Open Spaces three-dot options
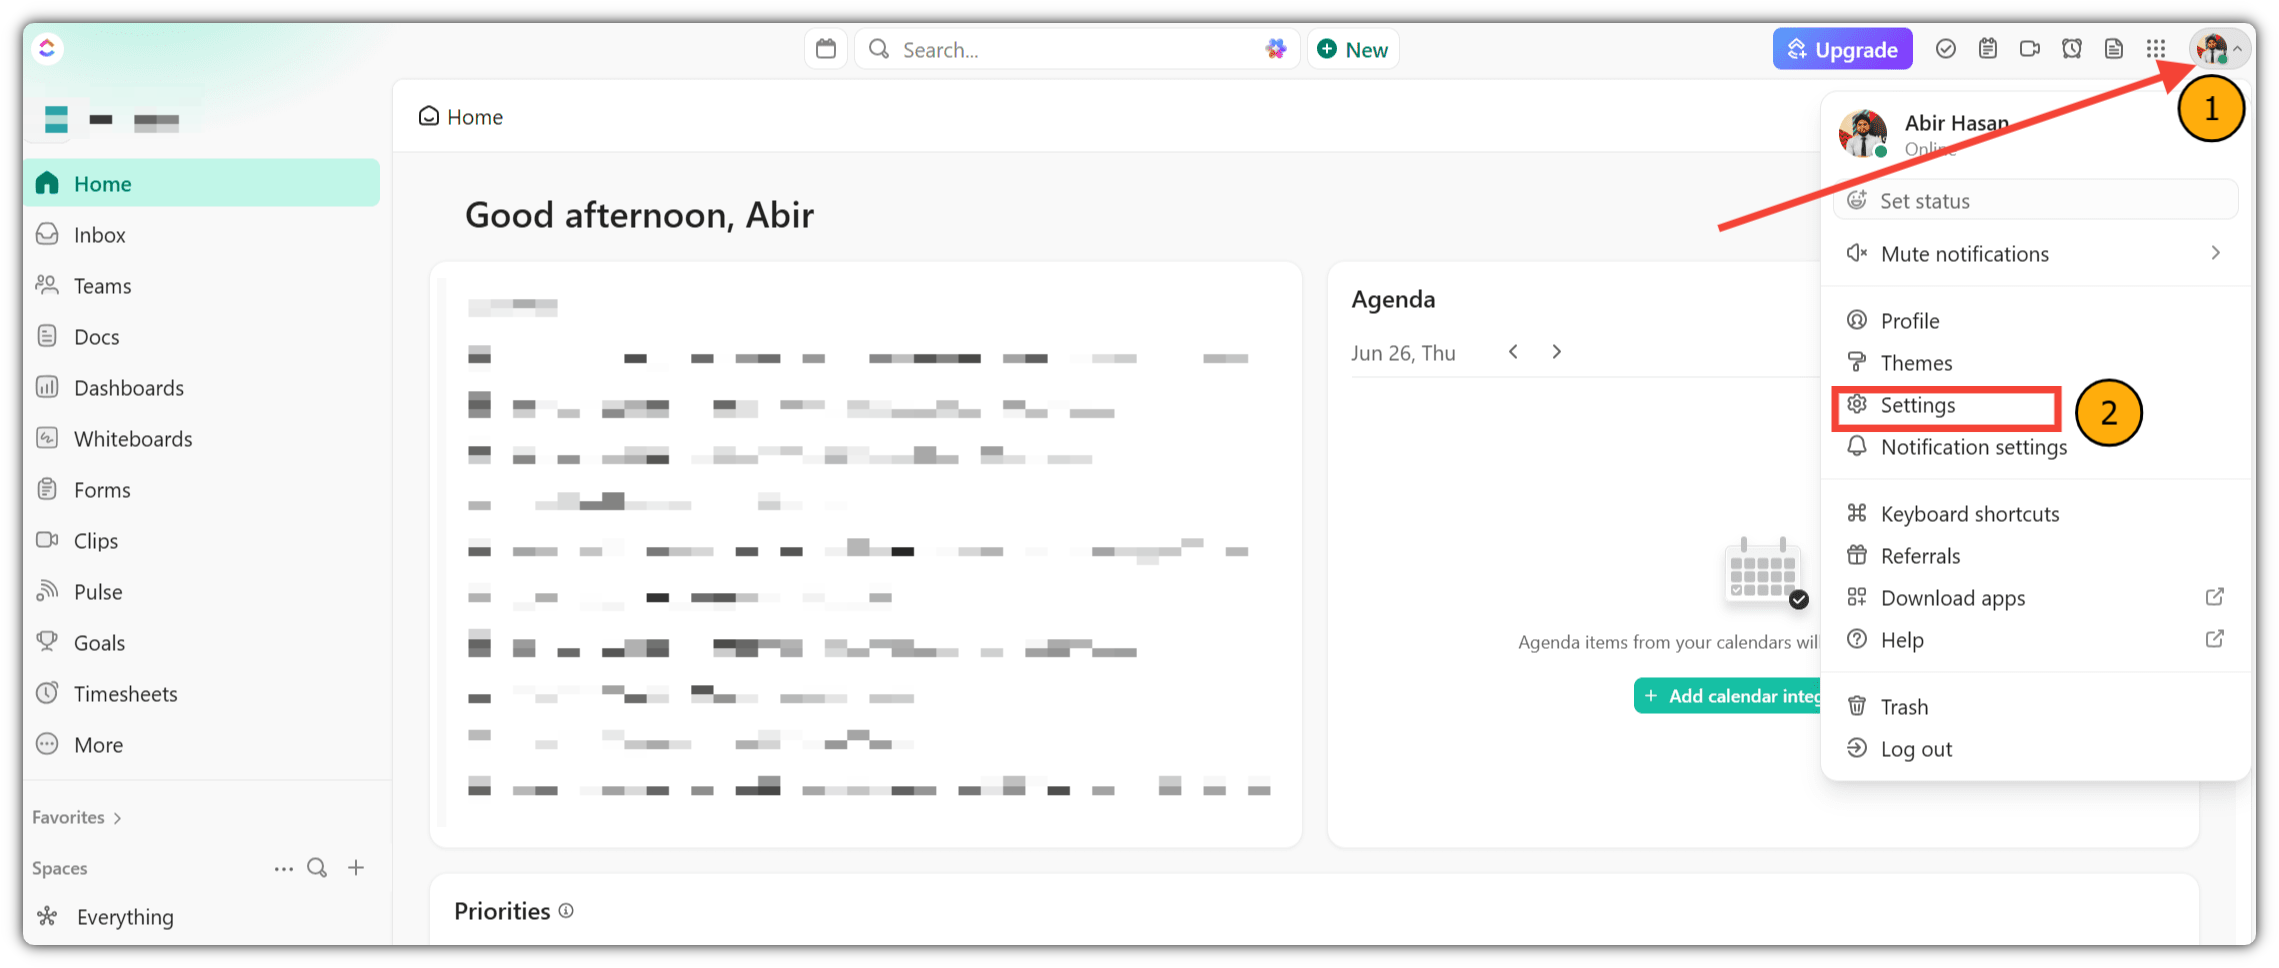This screenshot has width=2279, height=968. click(284, 868)
